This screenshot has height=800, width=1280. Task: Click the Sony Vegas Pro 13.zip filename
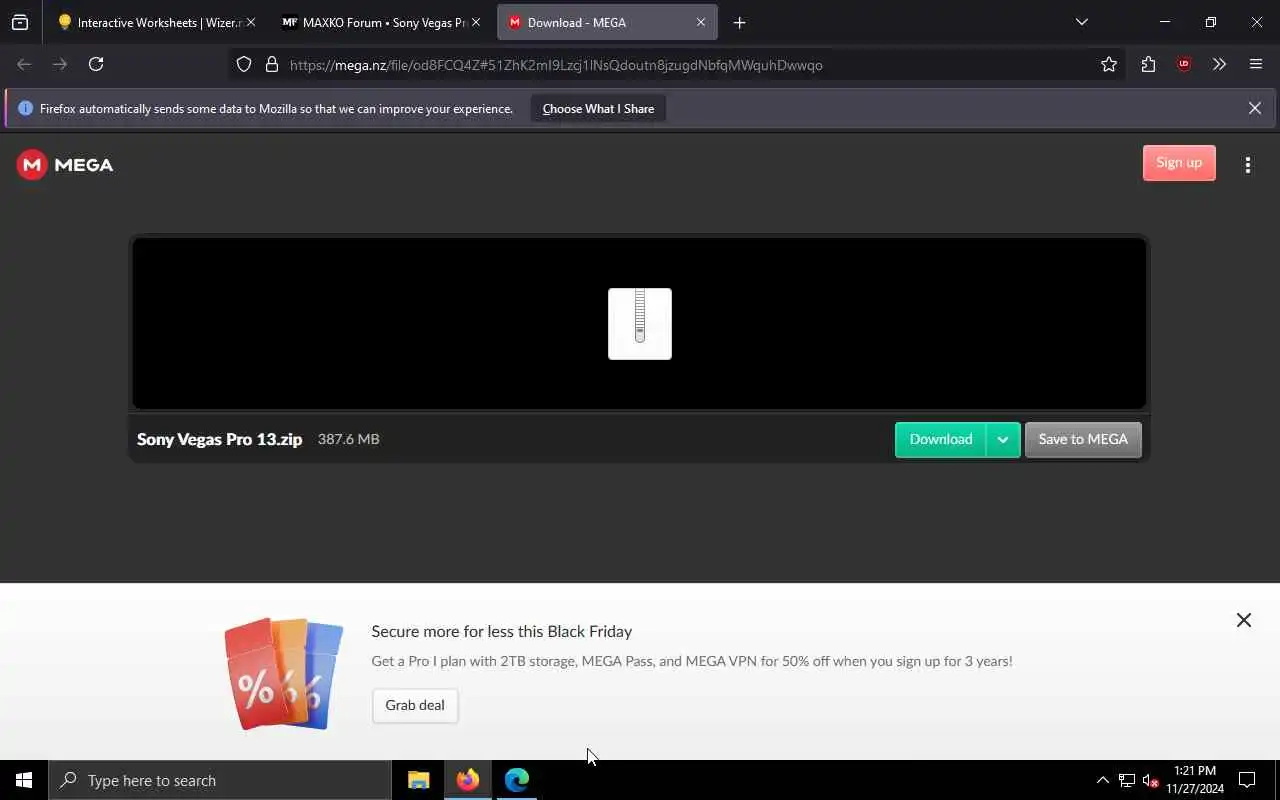tap(219, 439)
